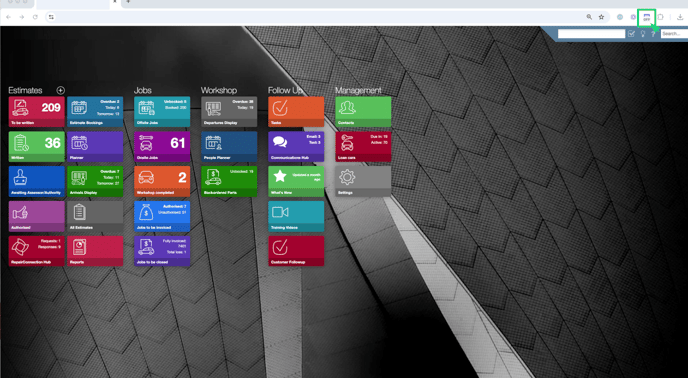Open the question mark help icon
Viewport: 688px width, 378px height.
[x=653, y=33]
